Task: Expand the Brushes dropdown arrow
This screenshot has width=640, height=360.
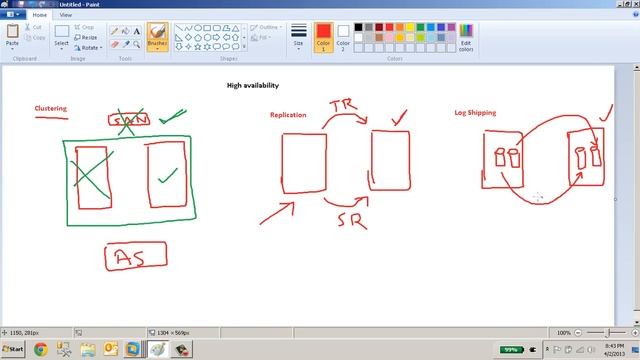Action: click(157, 49)
